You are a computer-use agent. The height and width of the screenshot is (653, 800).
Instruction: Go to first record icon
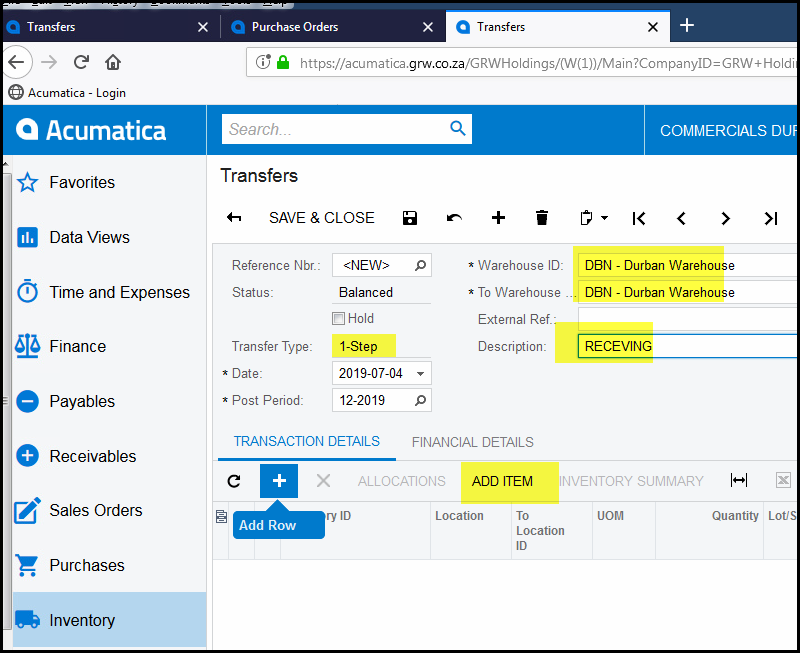click(639, 218)
